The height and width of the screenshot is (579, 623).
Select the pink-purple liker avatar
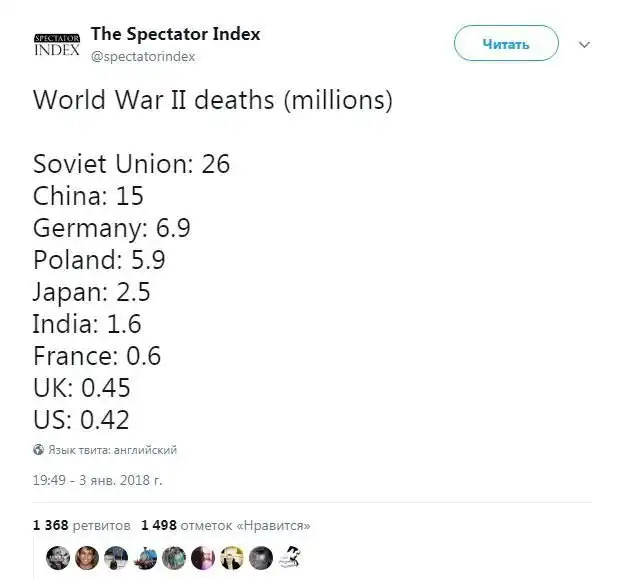click(x=203, y=558)
